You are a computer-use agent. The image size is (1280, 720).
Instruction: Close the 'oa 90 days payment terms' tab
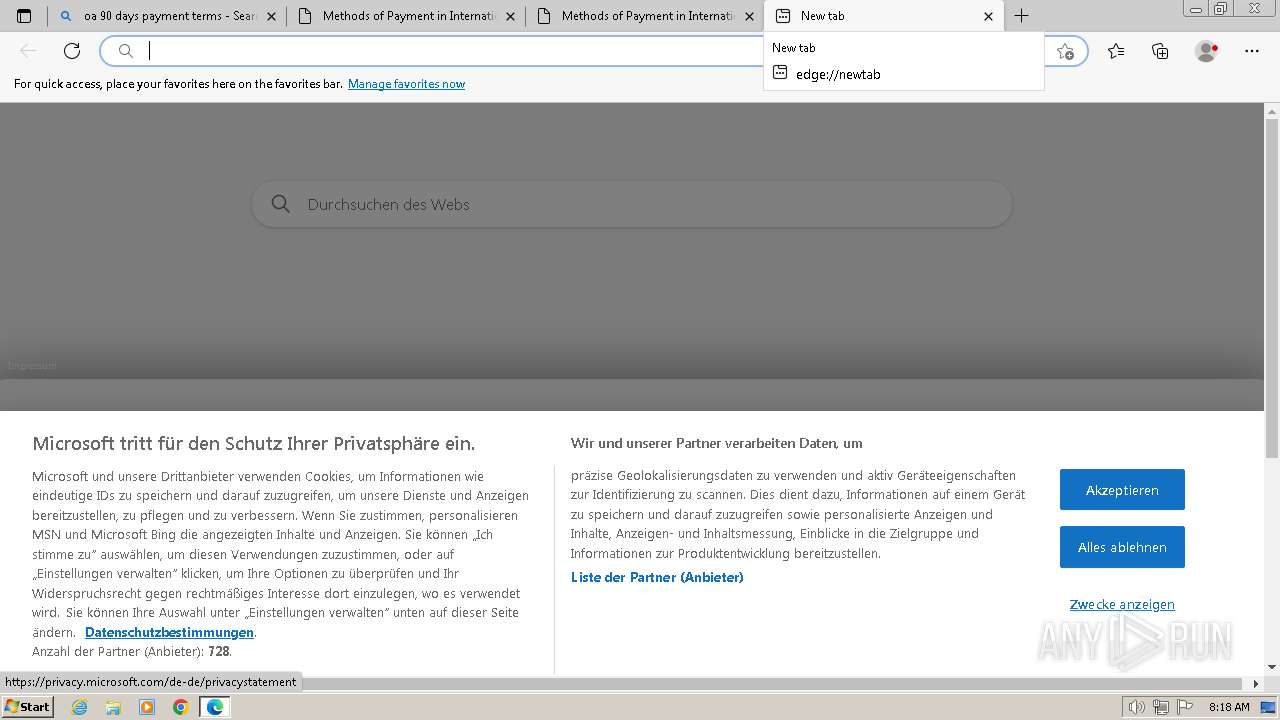pos(271,16)
